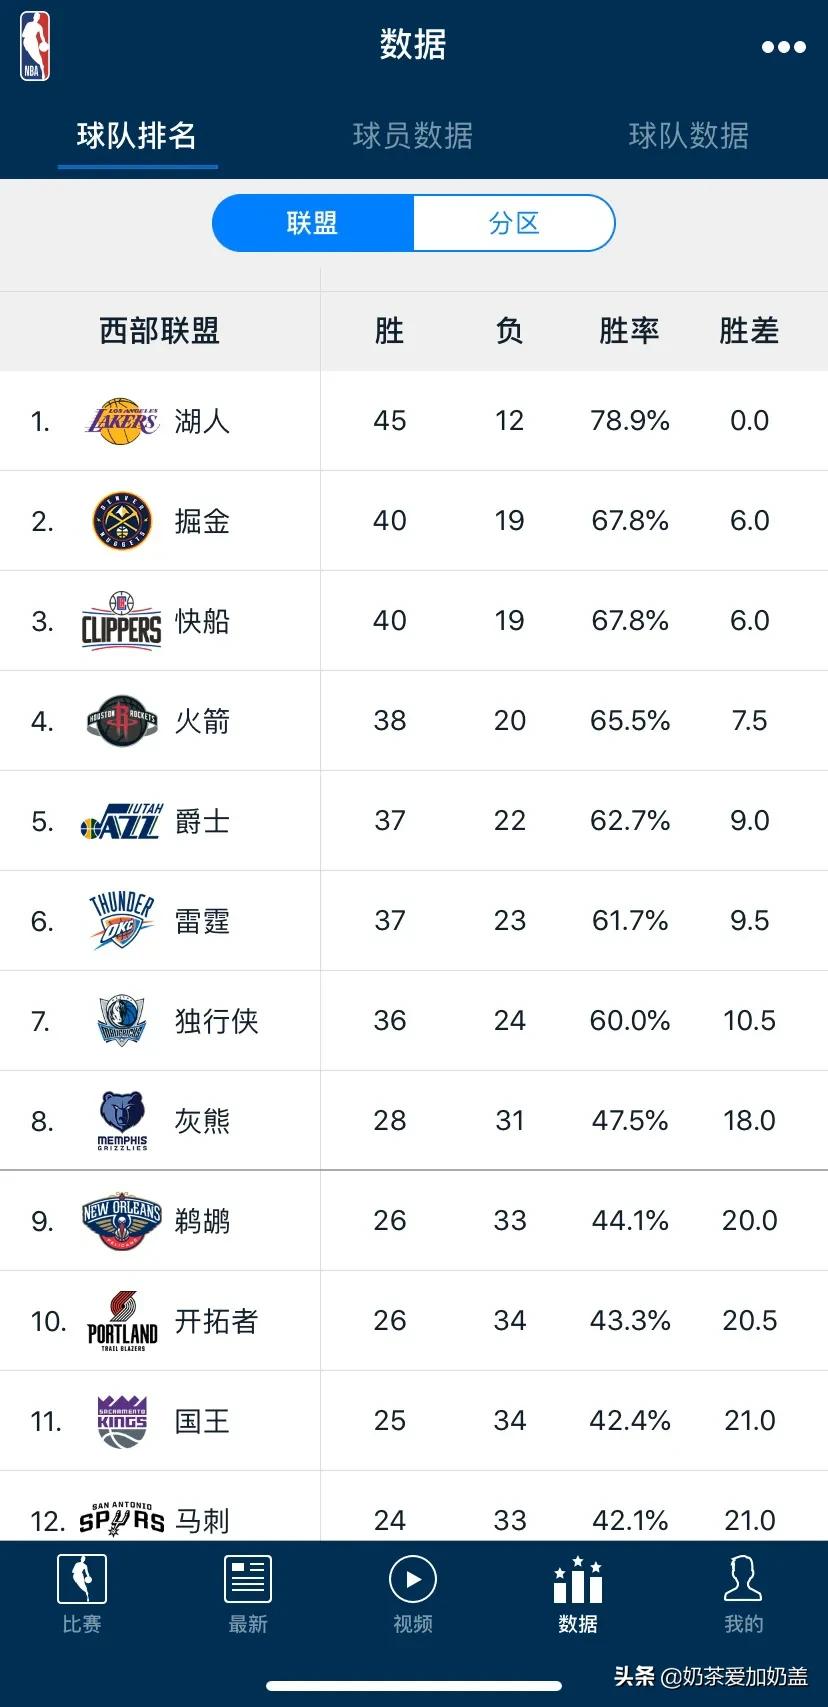The height and width of the screenshot is (1707, 828).
Task: Switch to the 球队数据 team stats tab
Action: [x=689, y=136]
